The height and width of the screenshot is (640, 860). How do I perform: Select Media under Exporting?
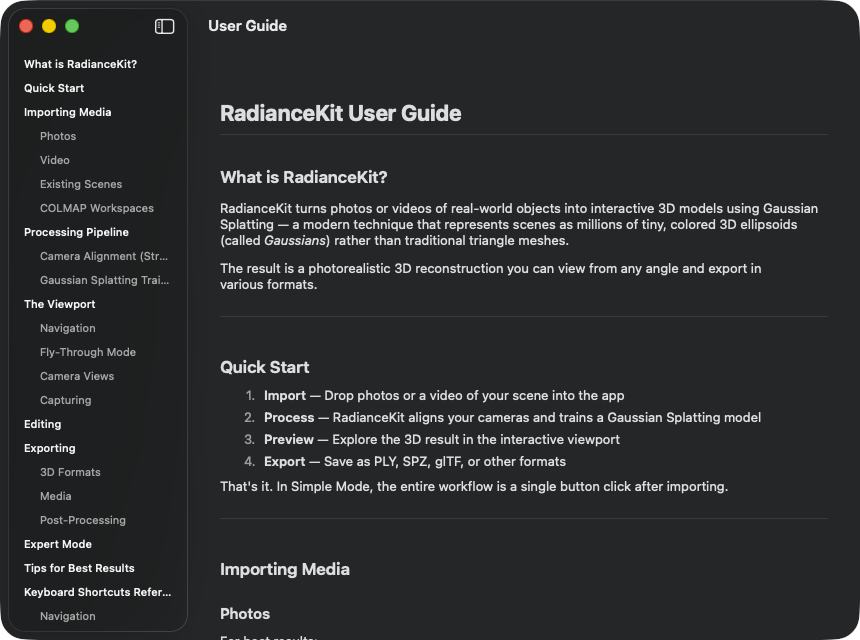click(x=55, y=496)
